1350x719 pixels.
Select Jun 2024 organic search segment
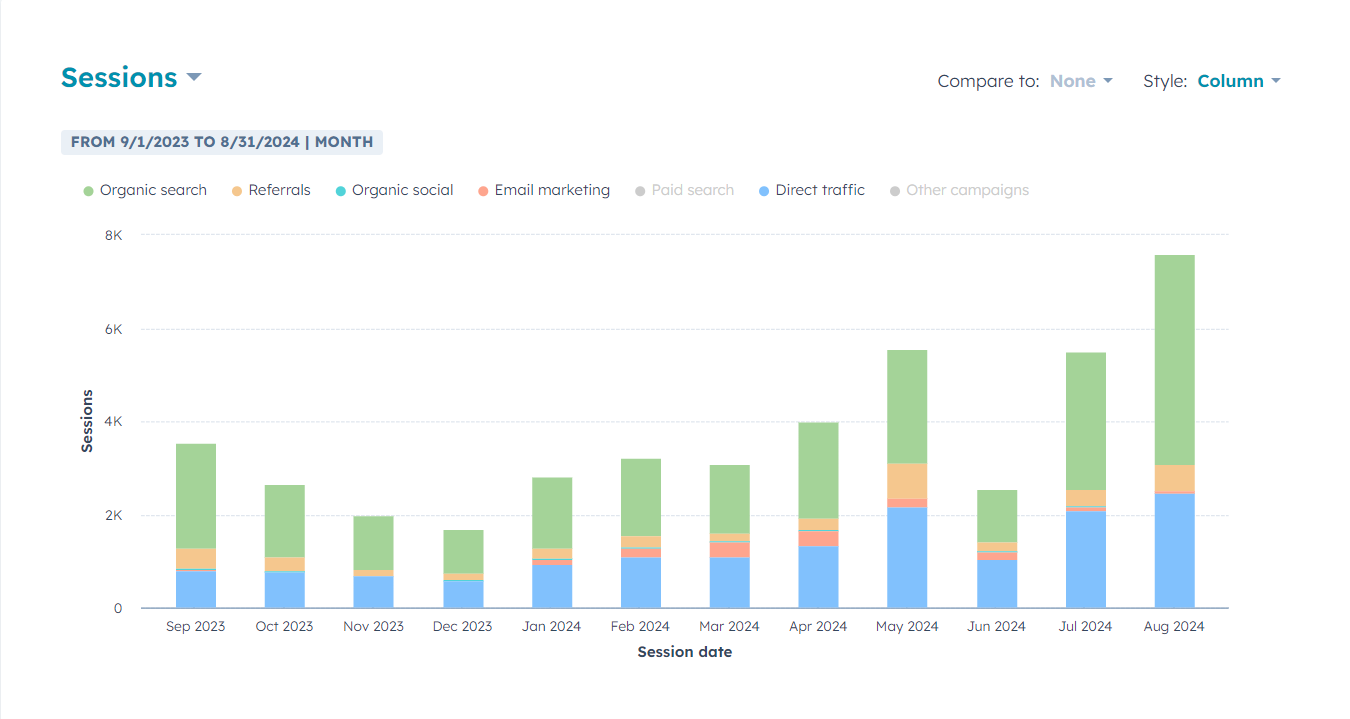(x=997, y=516)
